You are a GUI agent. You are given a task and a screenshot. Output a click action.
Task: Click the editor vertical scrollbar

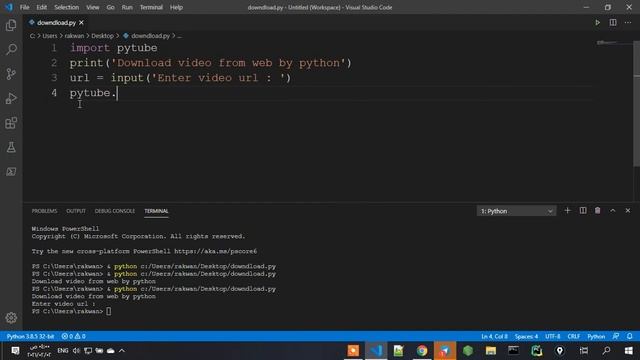click(636, 104)
